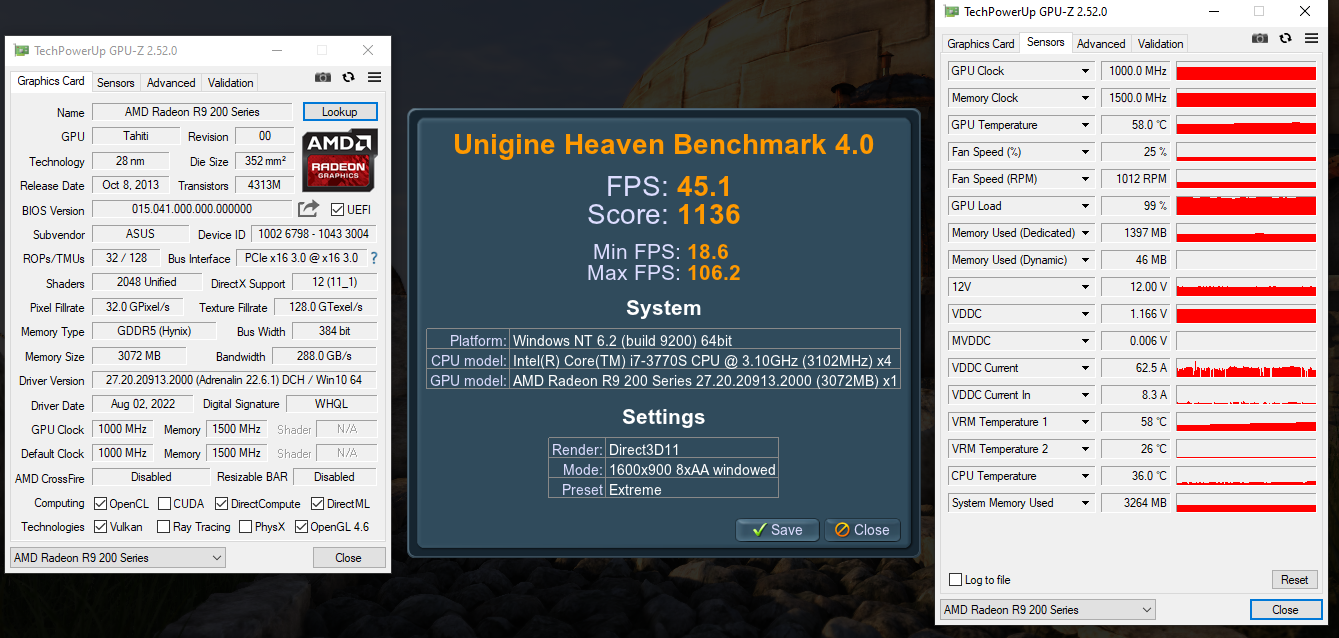Open GPU Temperature sensor dropdown

pyautogui.click(x=1085, y=125)
